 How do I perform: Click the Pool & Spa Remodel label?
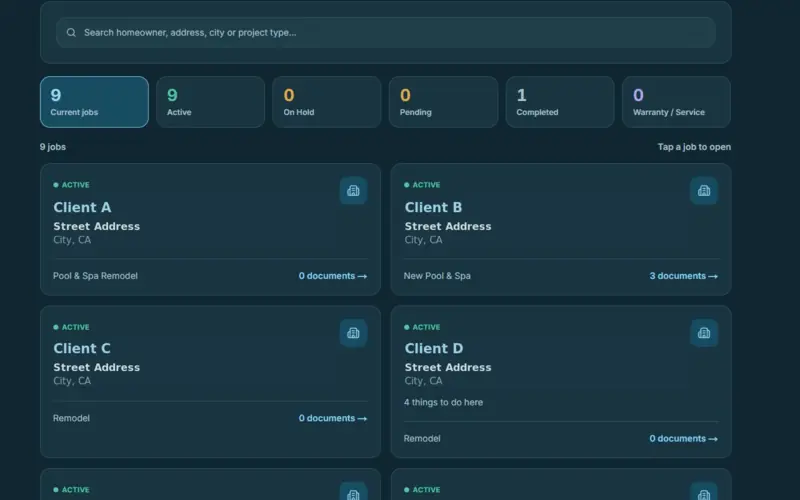[x=95, y=276]
